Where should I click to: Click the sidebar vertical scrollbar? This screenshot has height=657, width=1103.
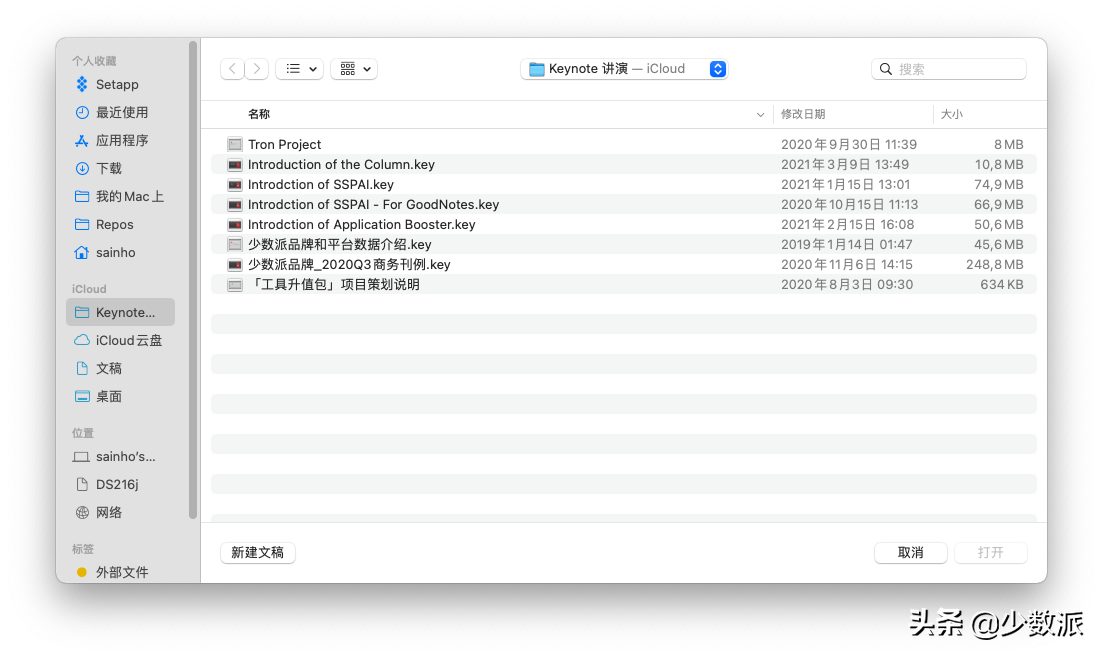[193, 280]
